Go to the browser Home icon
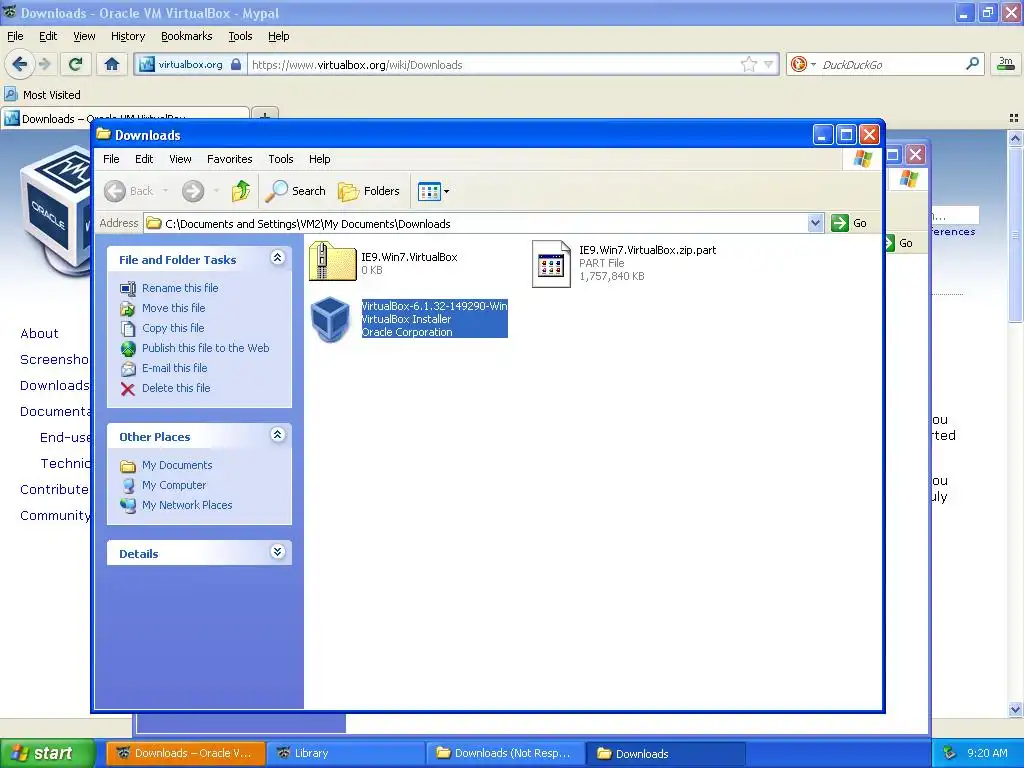Image resolution: width=1024 pixels, height=768 pixels. click(112, 64)
